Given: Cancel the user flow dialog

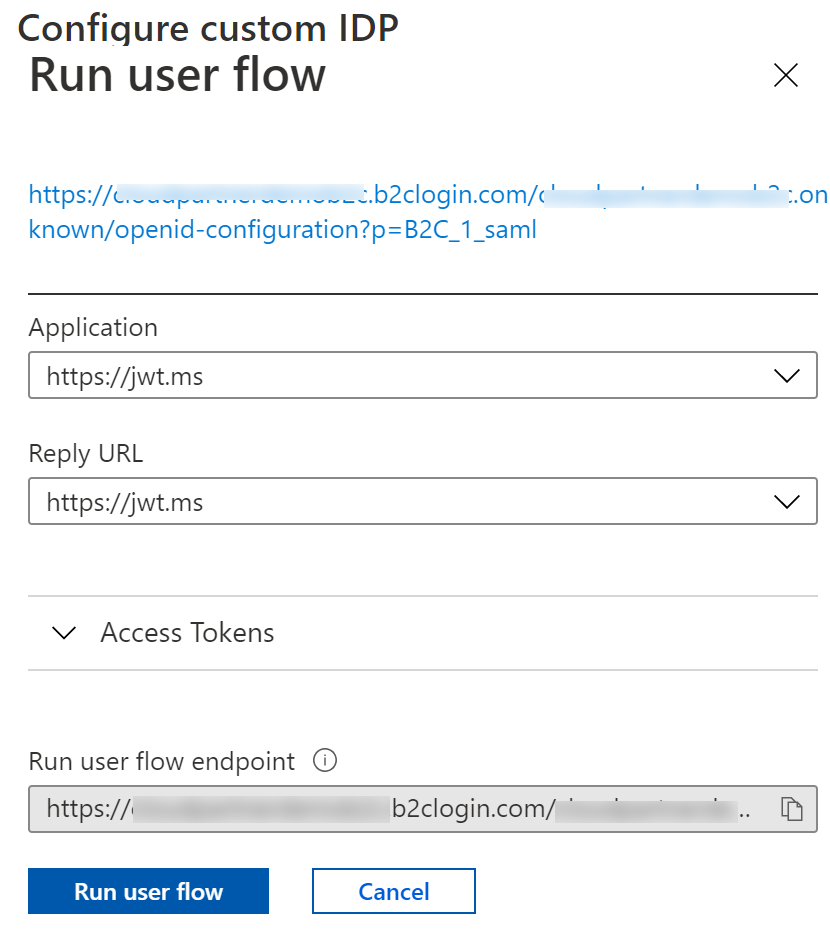Looking at the screenshot, I should point(393,891).
